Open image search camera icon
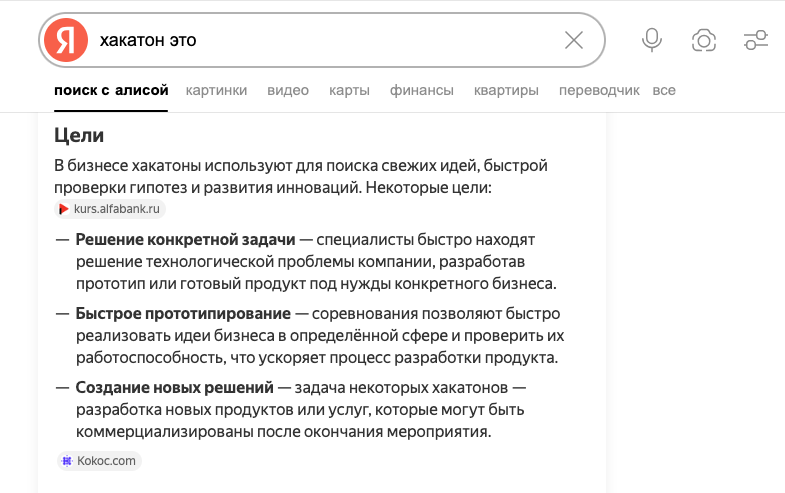This screenshot has height=493, width=785. [704, 40]
